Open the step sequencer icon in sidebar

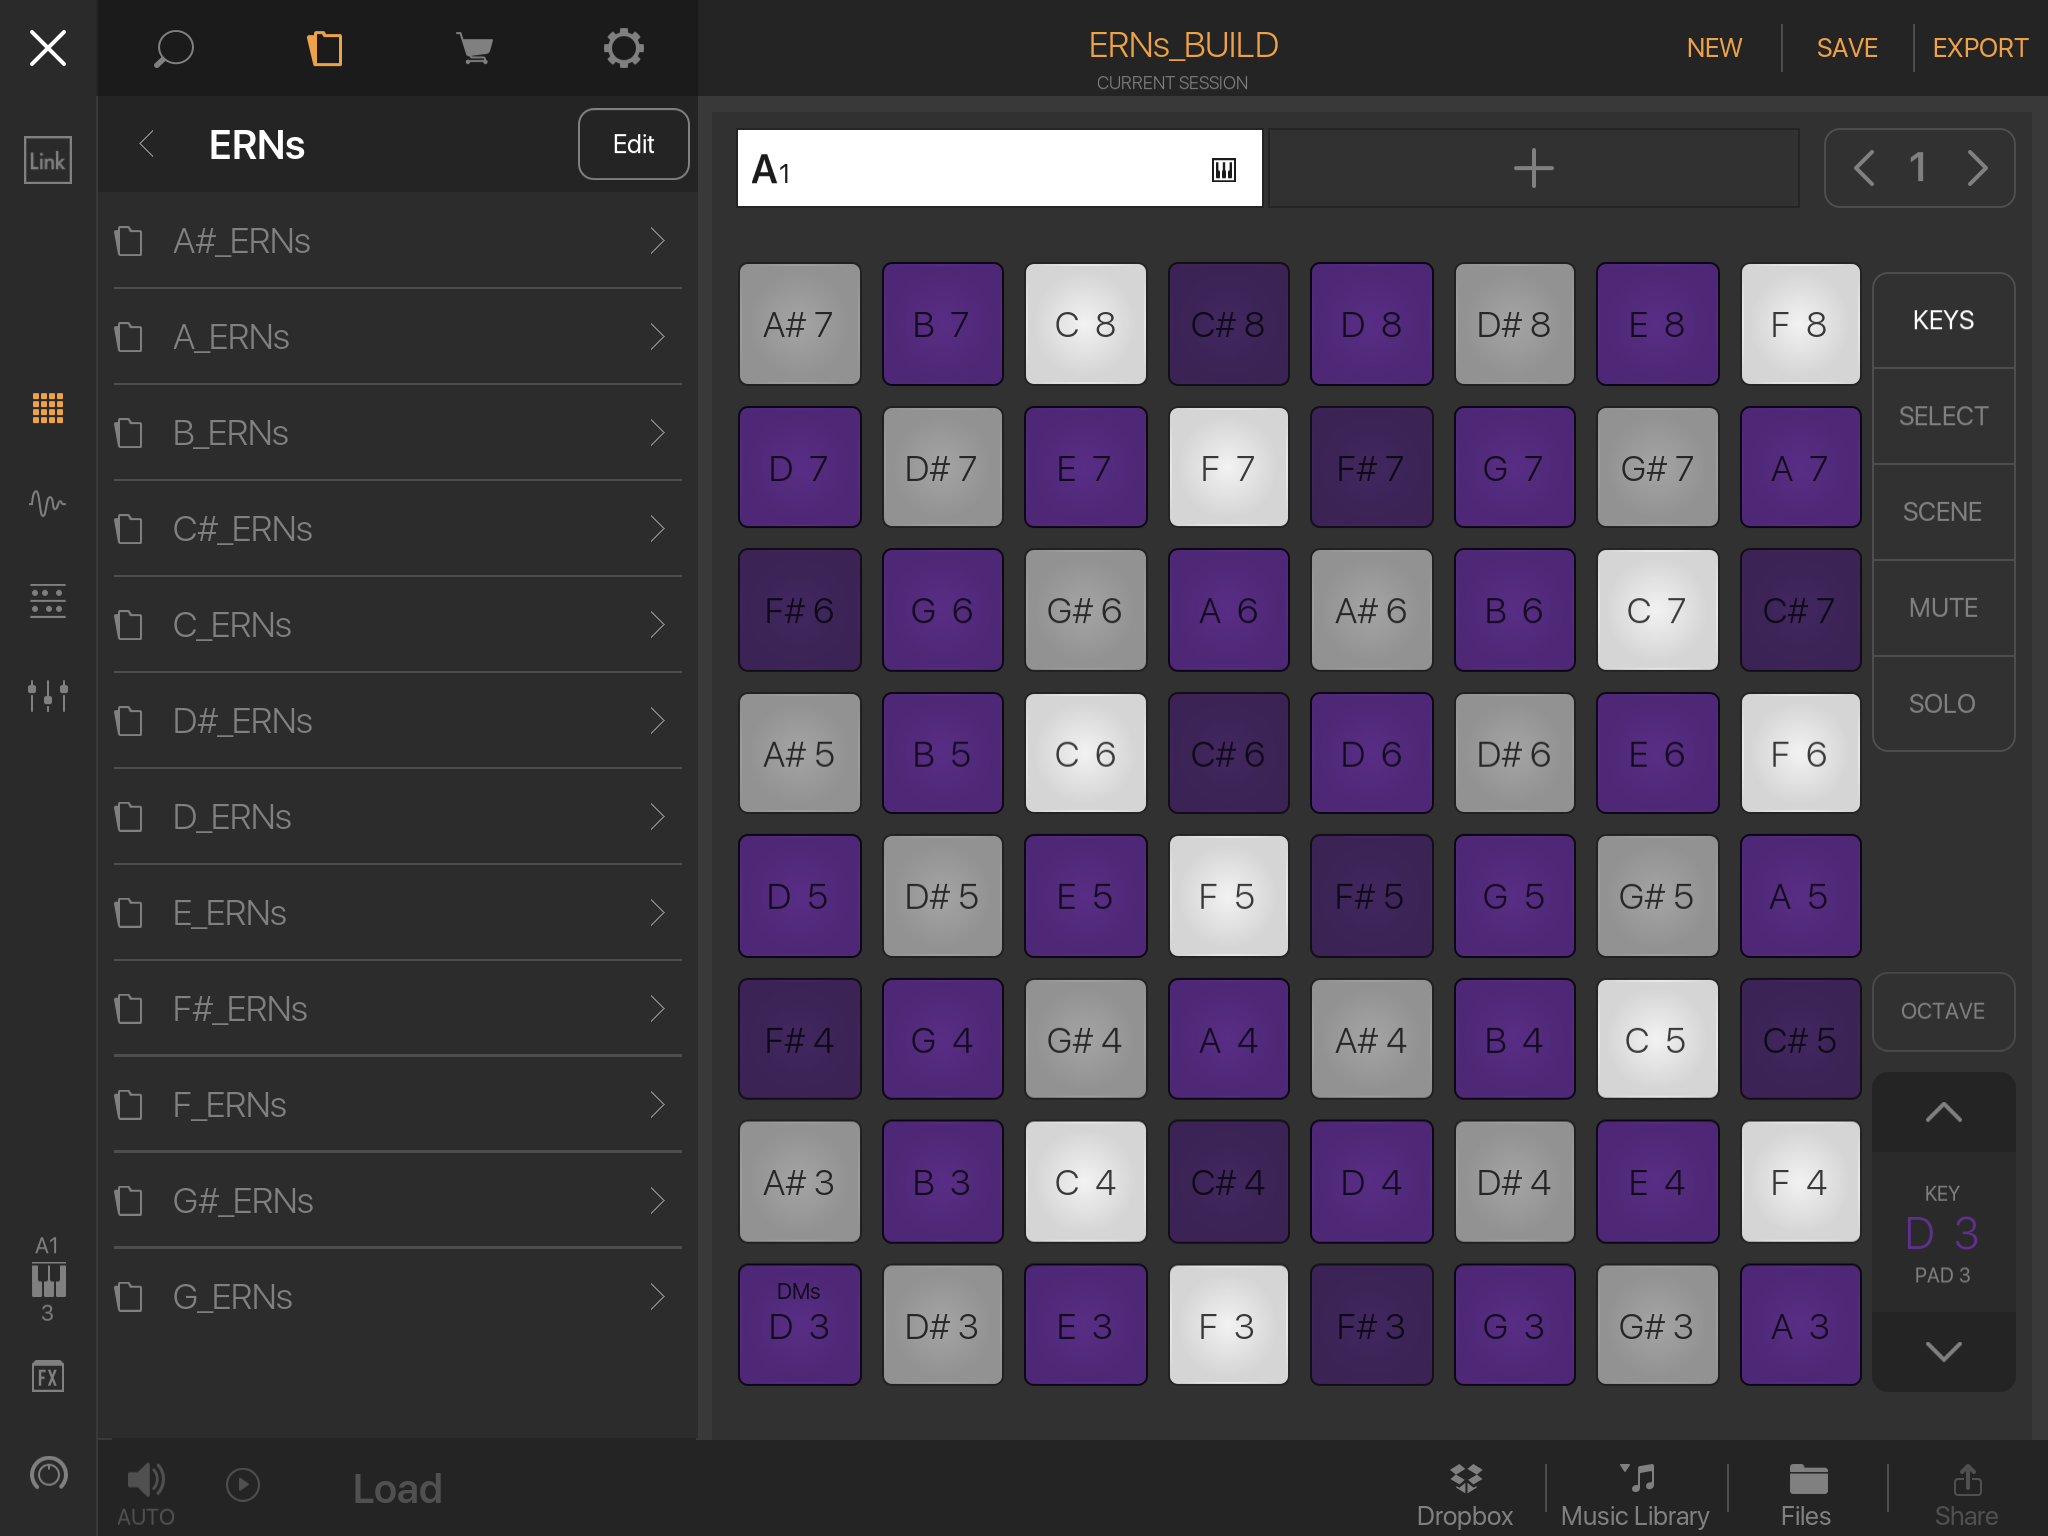coord(47,600)
